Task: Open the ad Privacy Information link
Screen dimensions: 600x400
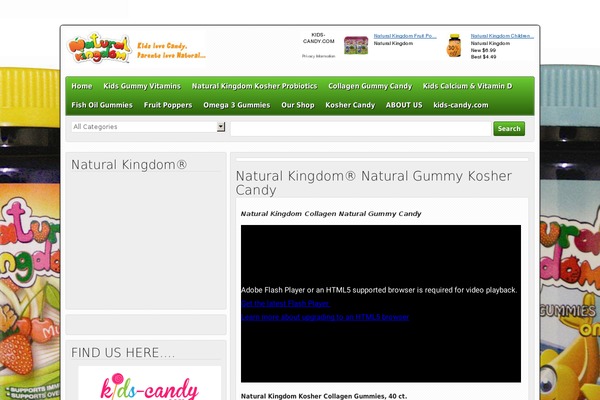Action: point(318,56)
